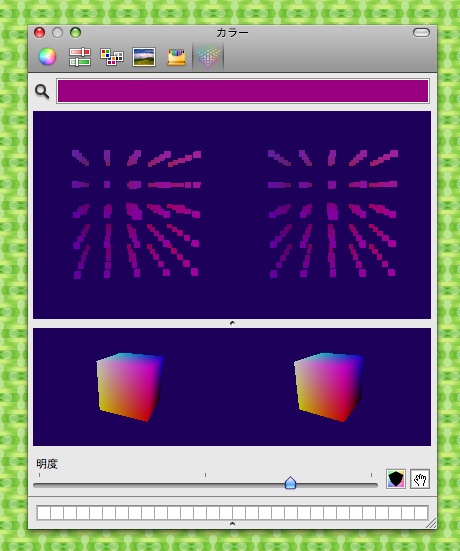Click the left RGB color cube
This screenshot has height=551, width=460.
click(x=130, y=387)
